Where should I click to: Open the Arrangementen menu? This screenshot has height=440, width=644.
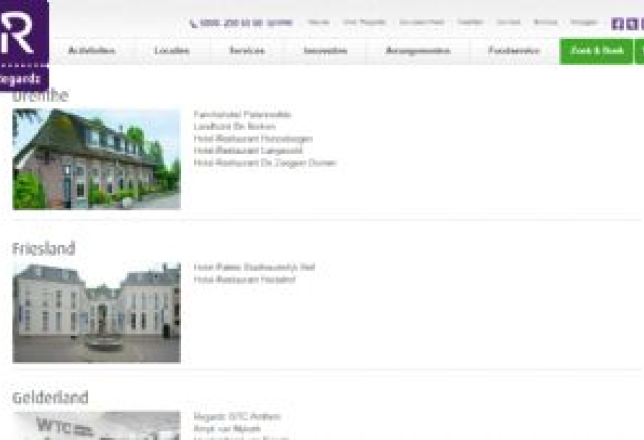[x=418, y=51]
